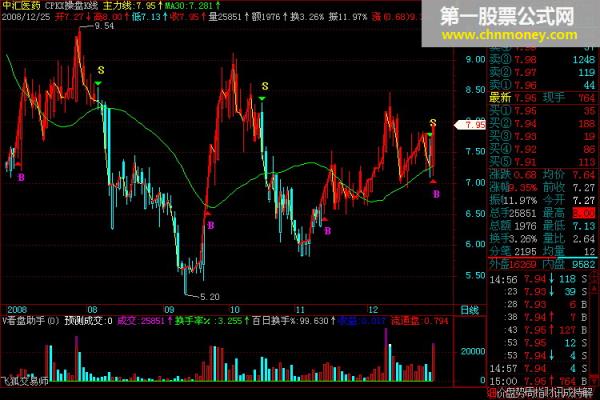This screenshot has height=400, width=600.
Task: Click the 百日换手%:99.630 value
Action: pos(294,321)
